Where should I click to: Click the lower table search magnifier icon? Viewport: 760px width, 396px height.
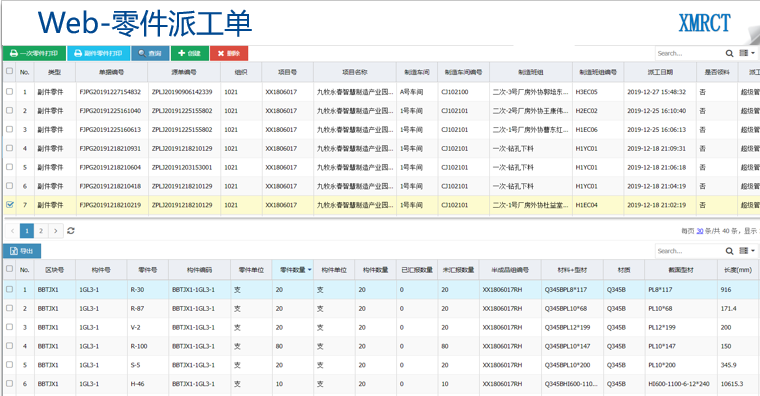click(729, 251)
